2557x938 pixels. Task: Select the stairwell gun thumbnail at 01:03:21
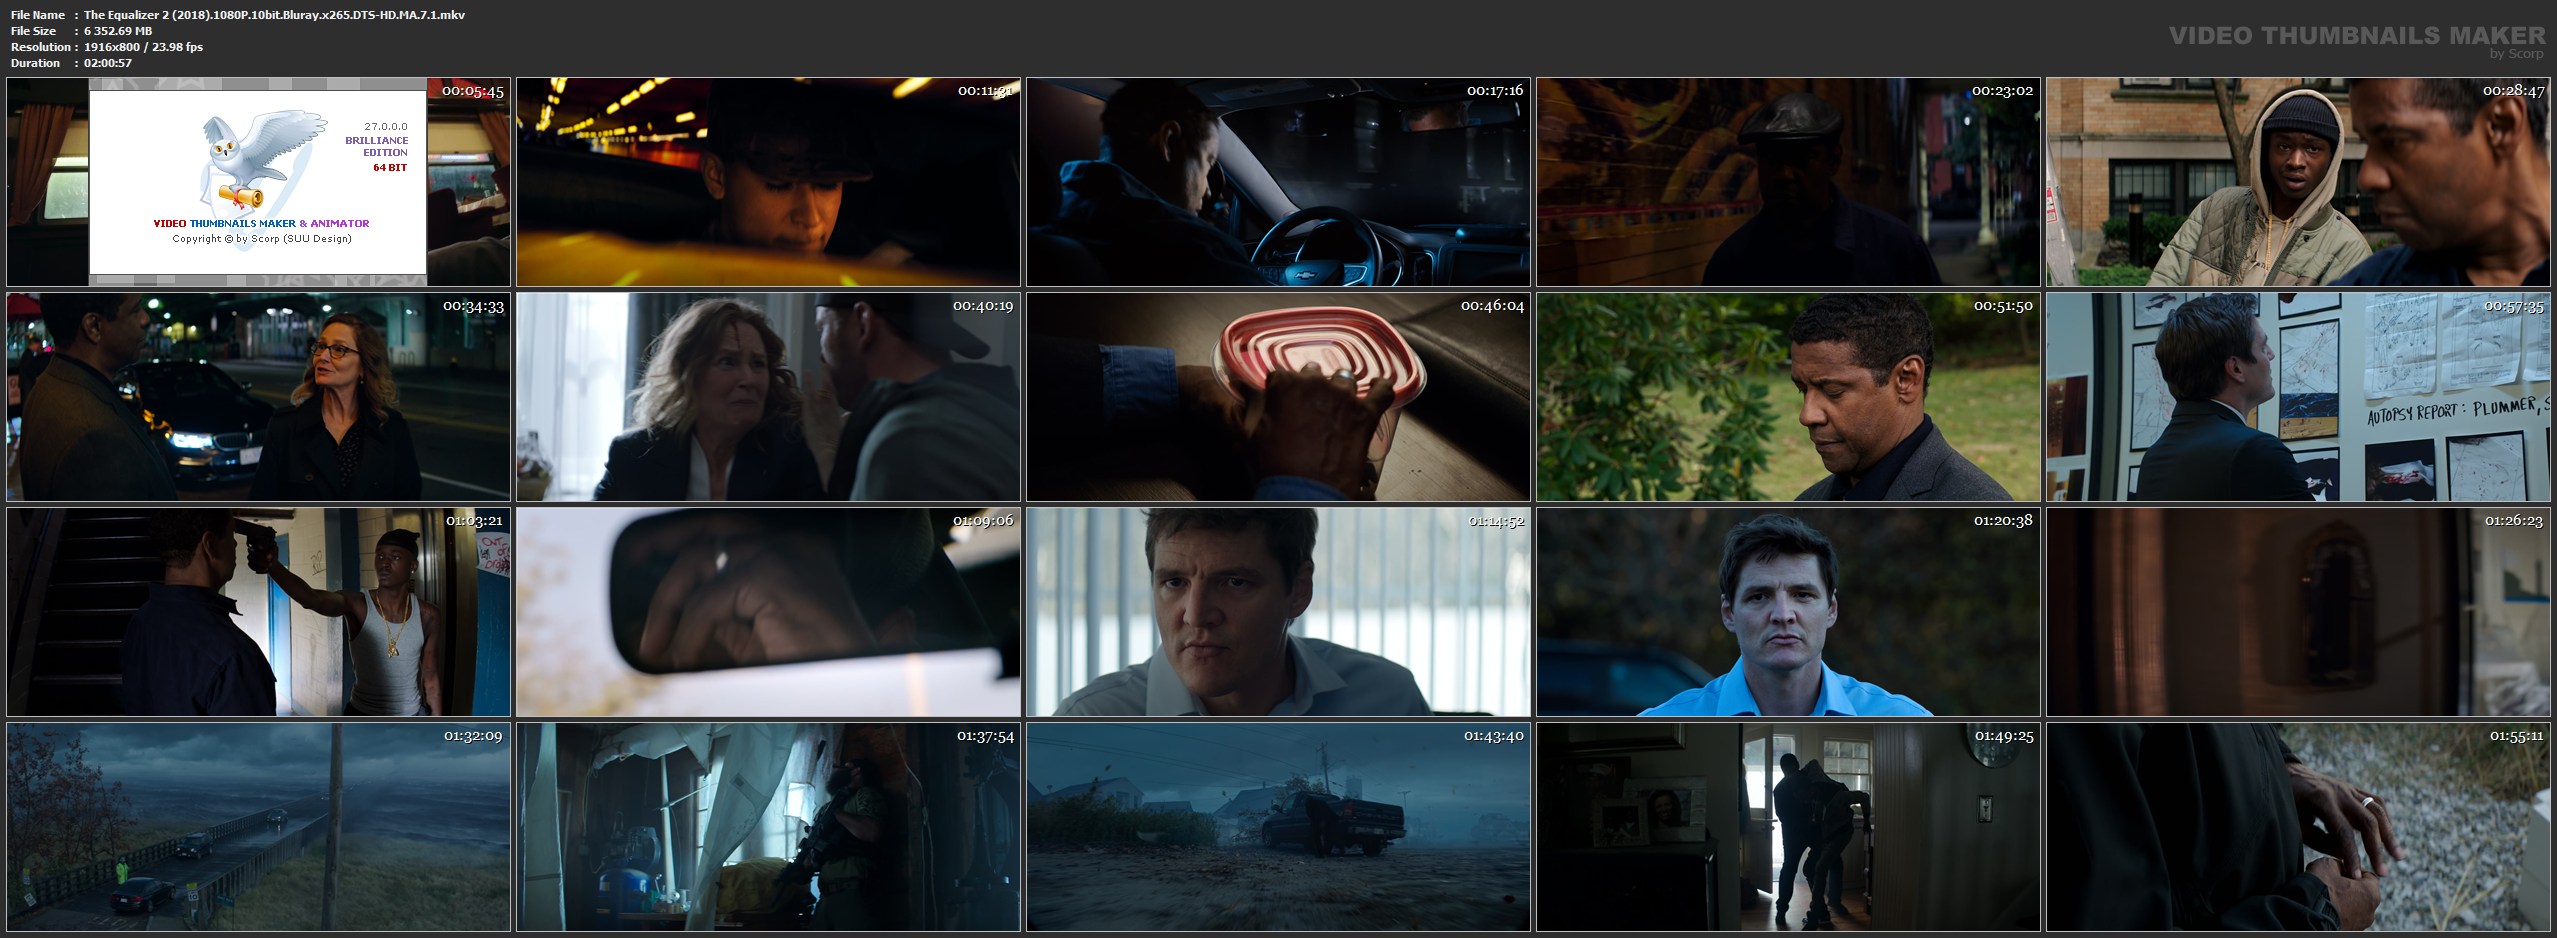pyautogui.click(x=258, y=612)
